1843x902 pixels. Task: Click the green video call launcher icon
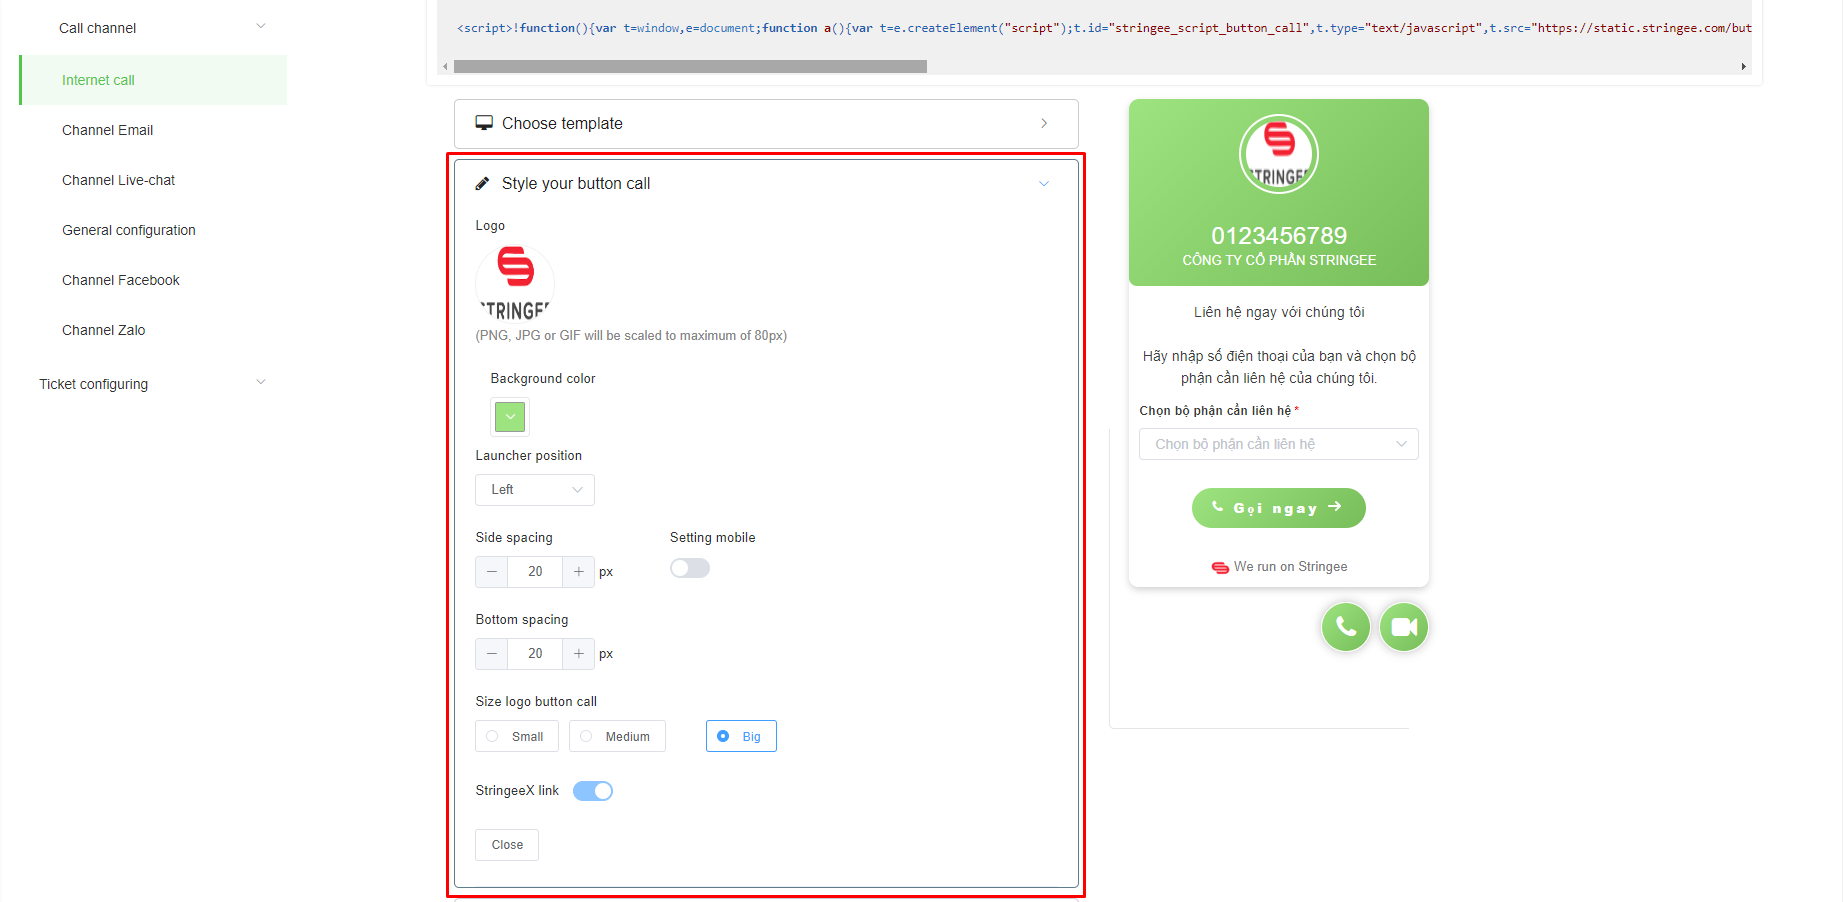[1403, 627]
